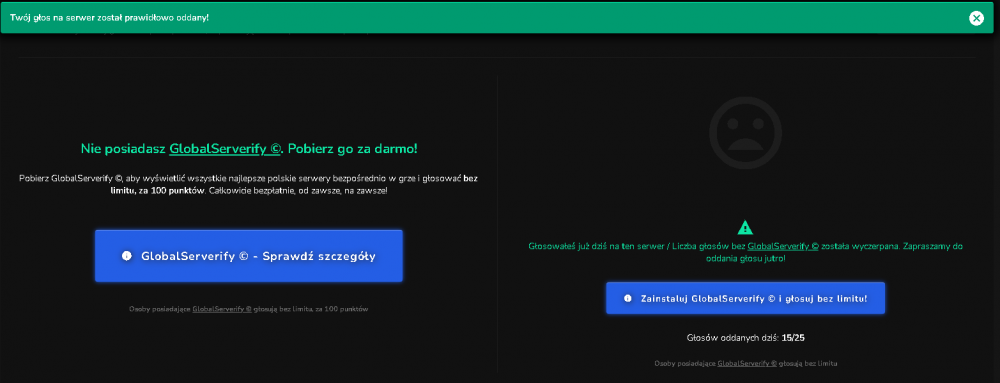This screenshot has width=1000, height=383.
Task: Click the sad face icon
Action: (745, 133)
